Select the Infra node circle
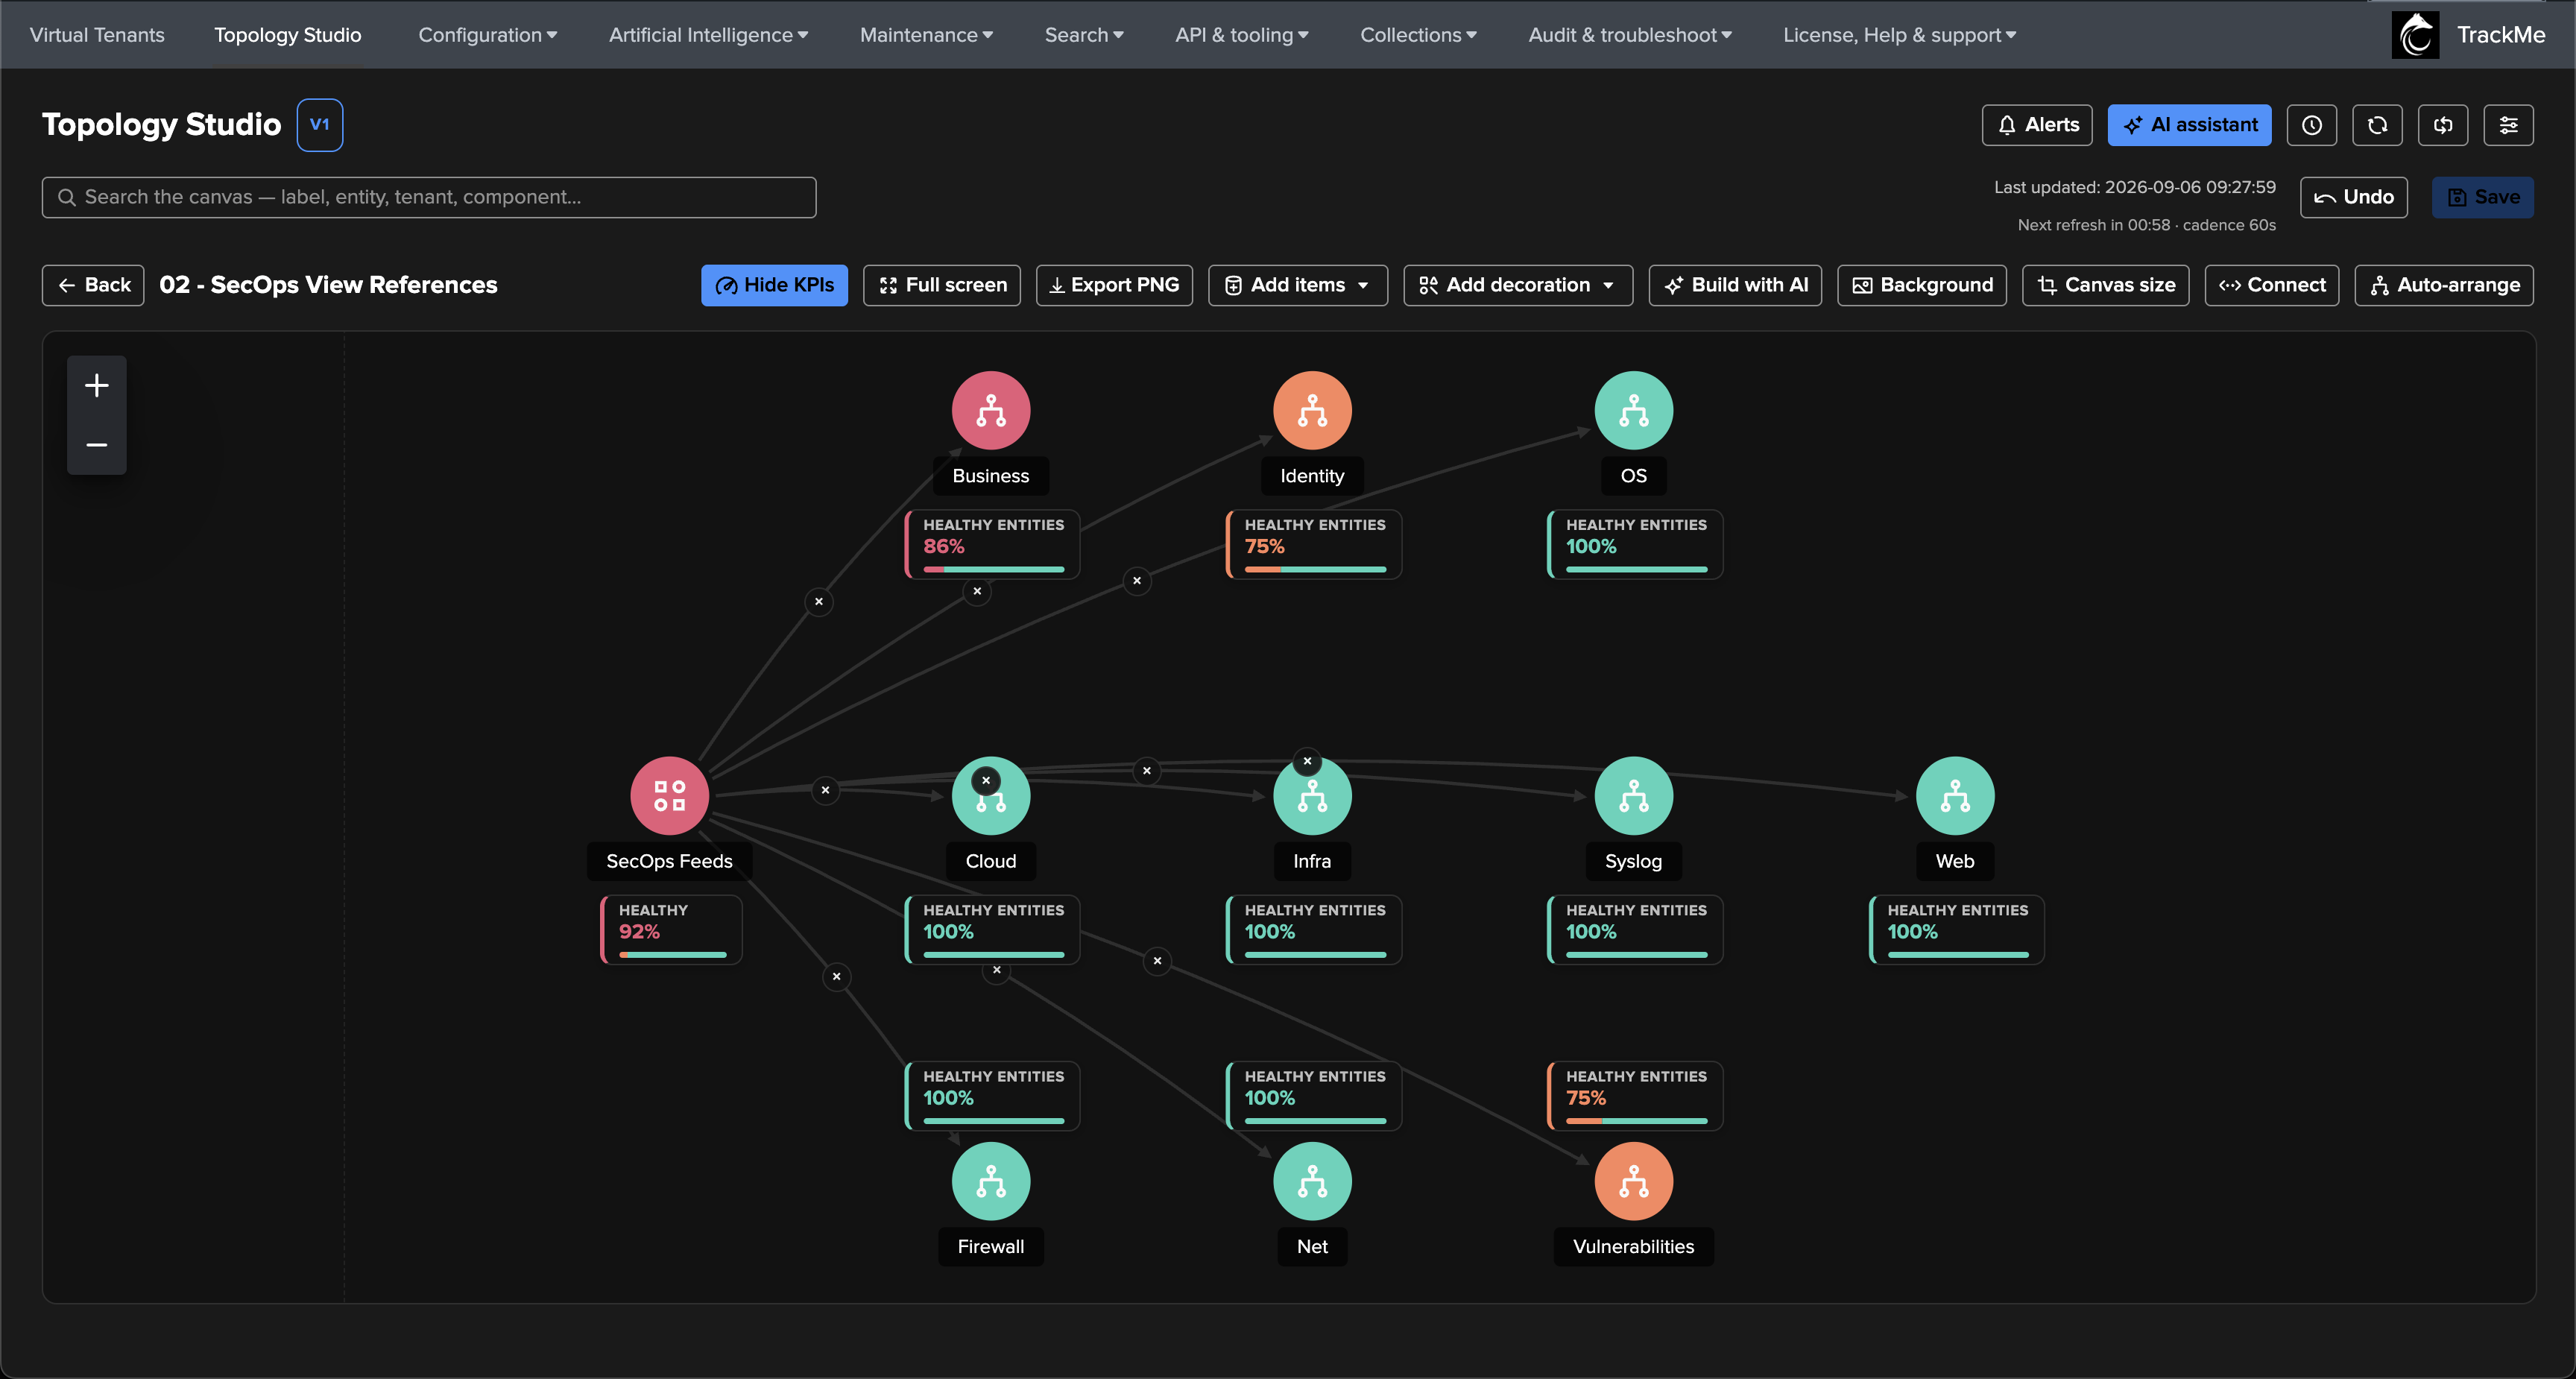 (1312, 796)
